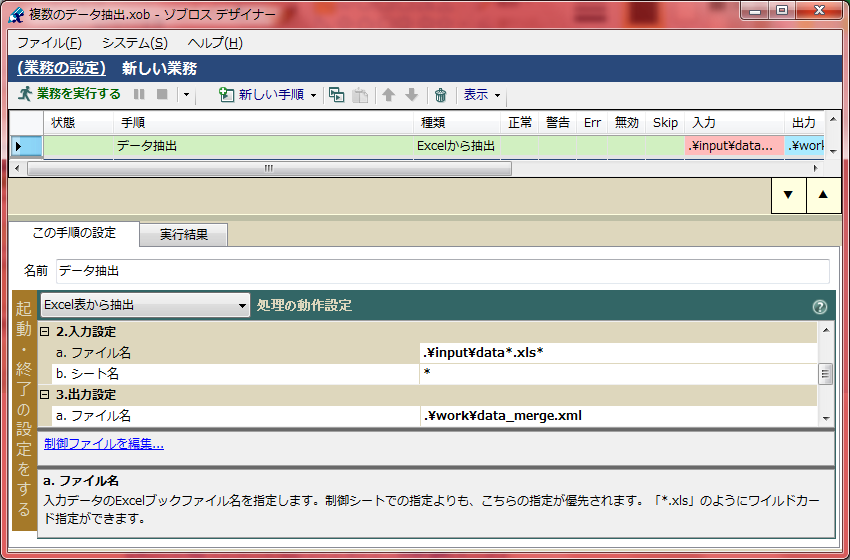This screenshot has width=850, height=560.
Task: Click the 正常 column header
Action: tap(519, 123)
